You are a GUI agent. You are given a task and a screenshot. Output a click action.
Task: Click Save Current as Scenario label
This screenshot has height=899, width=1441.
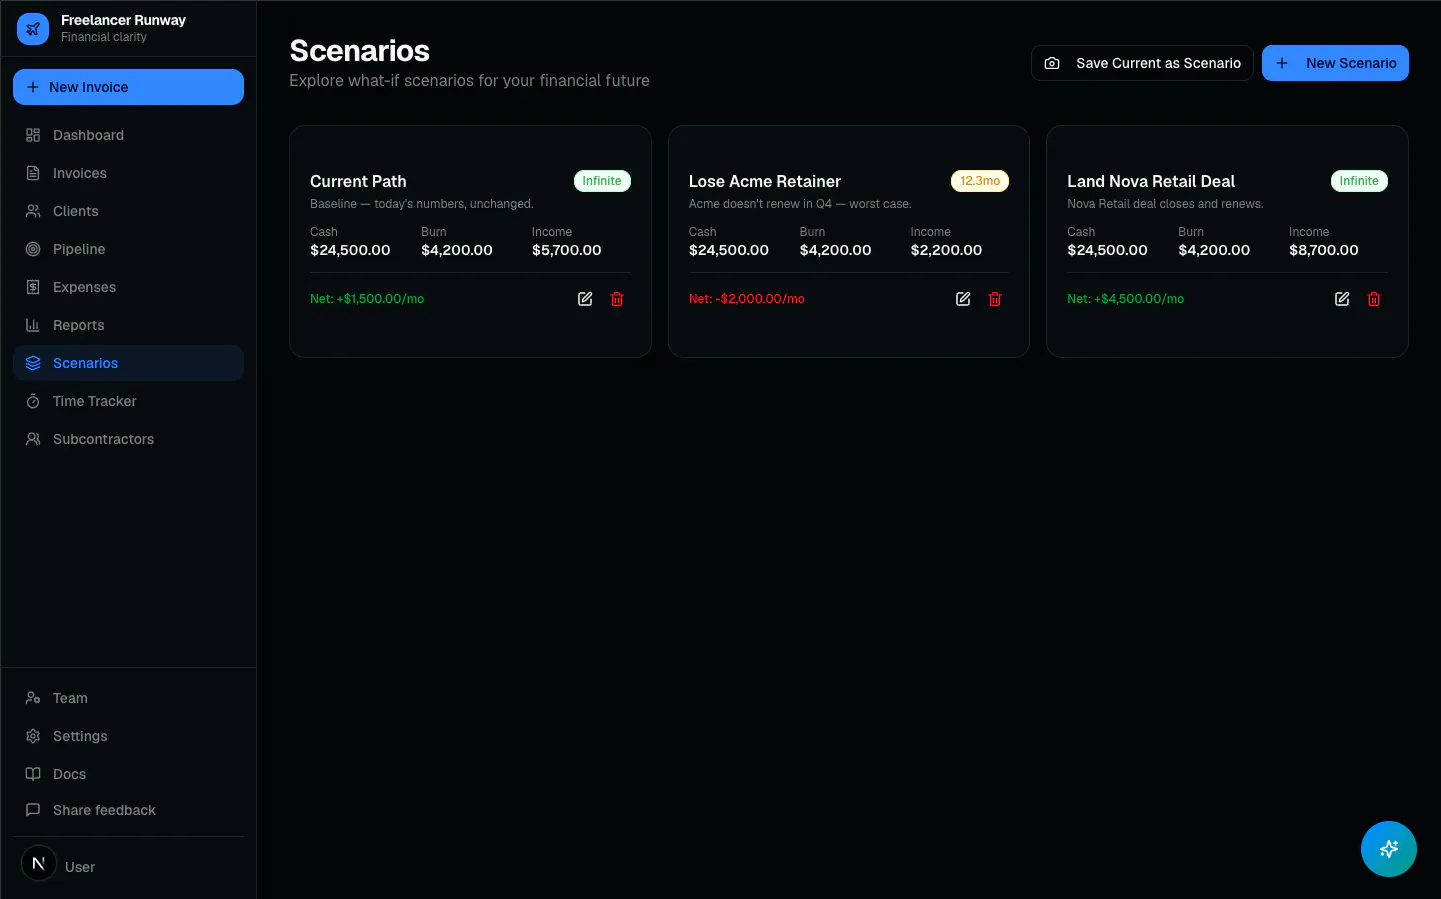1158,63
